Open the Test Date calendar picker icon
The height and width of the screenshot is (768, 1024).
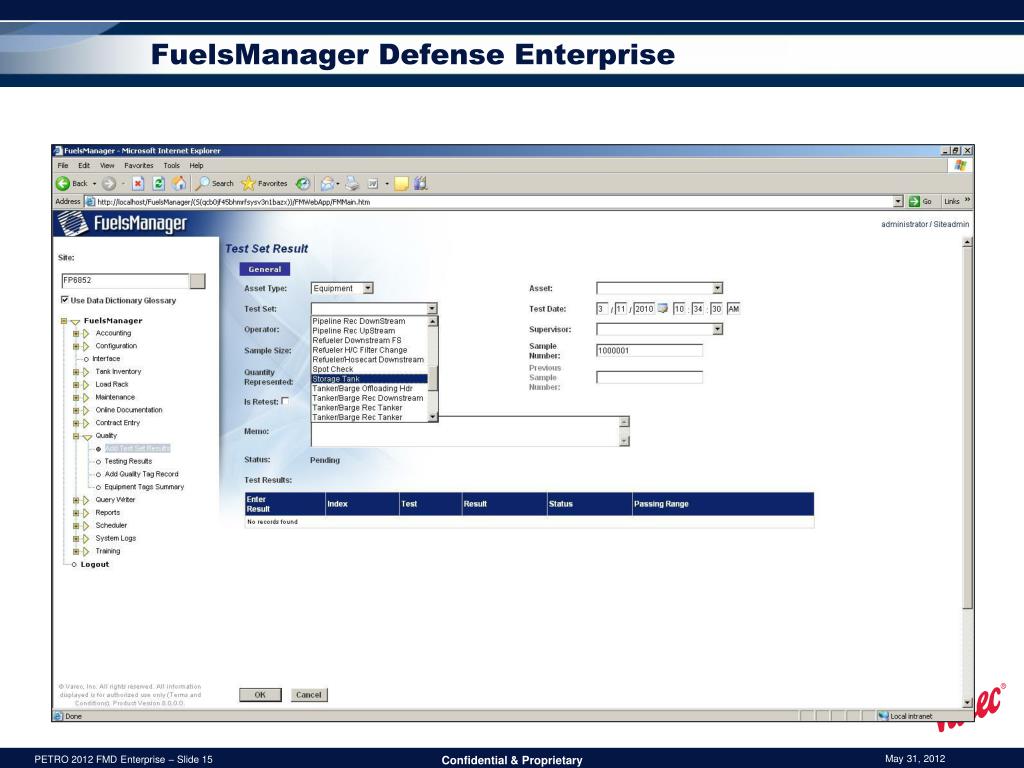tap(662, 308)
